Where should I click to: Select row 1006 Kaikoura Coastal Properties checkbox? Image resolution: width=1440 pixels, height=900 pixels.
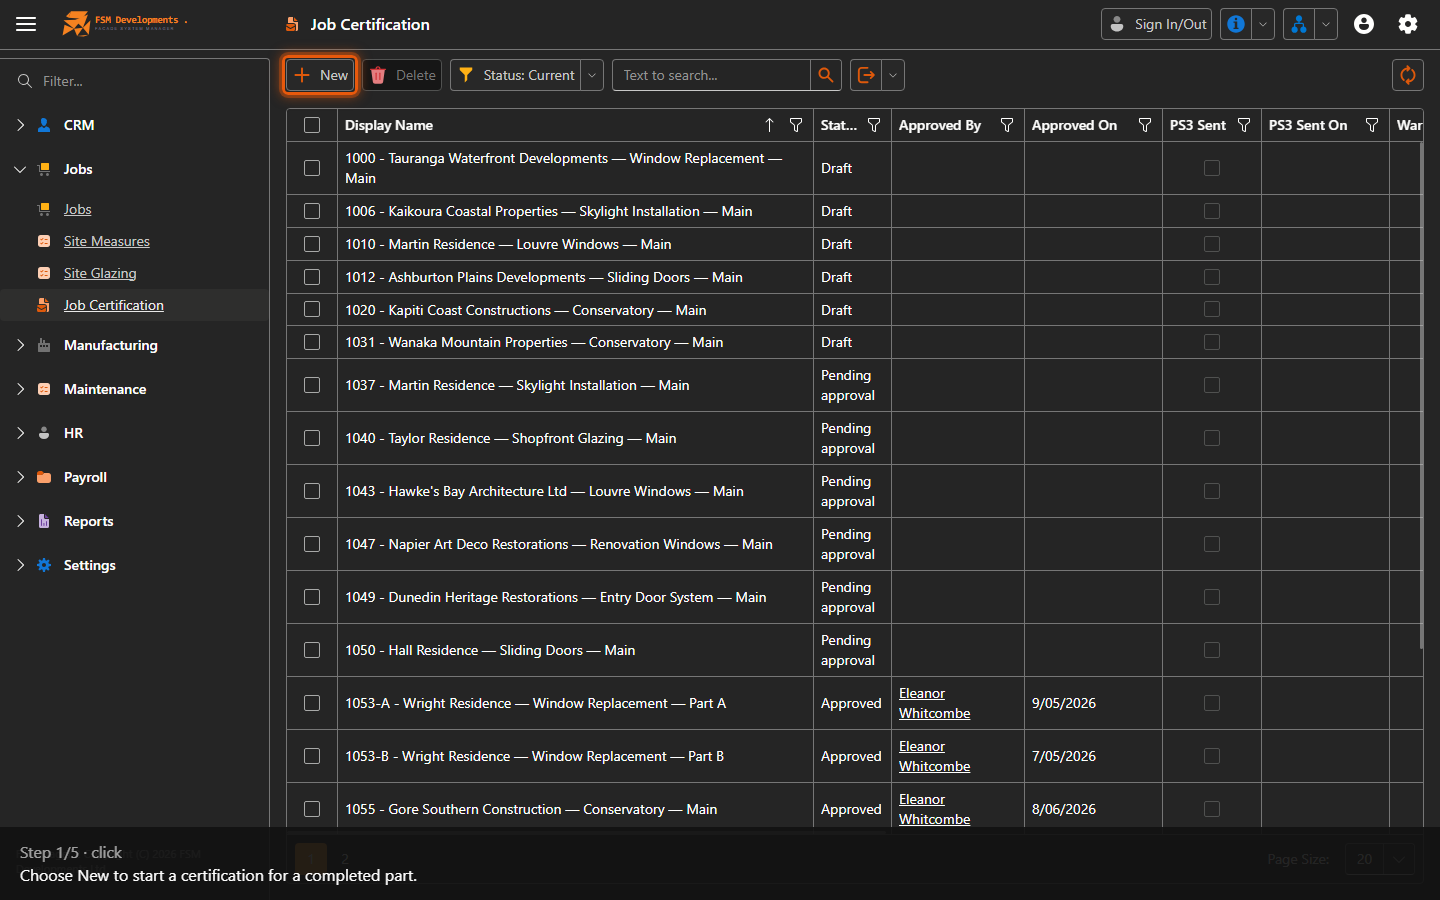tap(312, 211)
